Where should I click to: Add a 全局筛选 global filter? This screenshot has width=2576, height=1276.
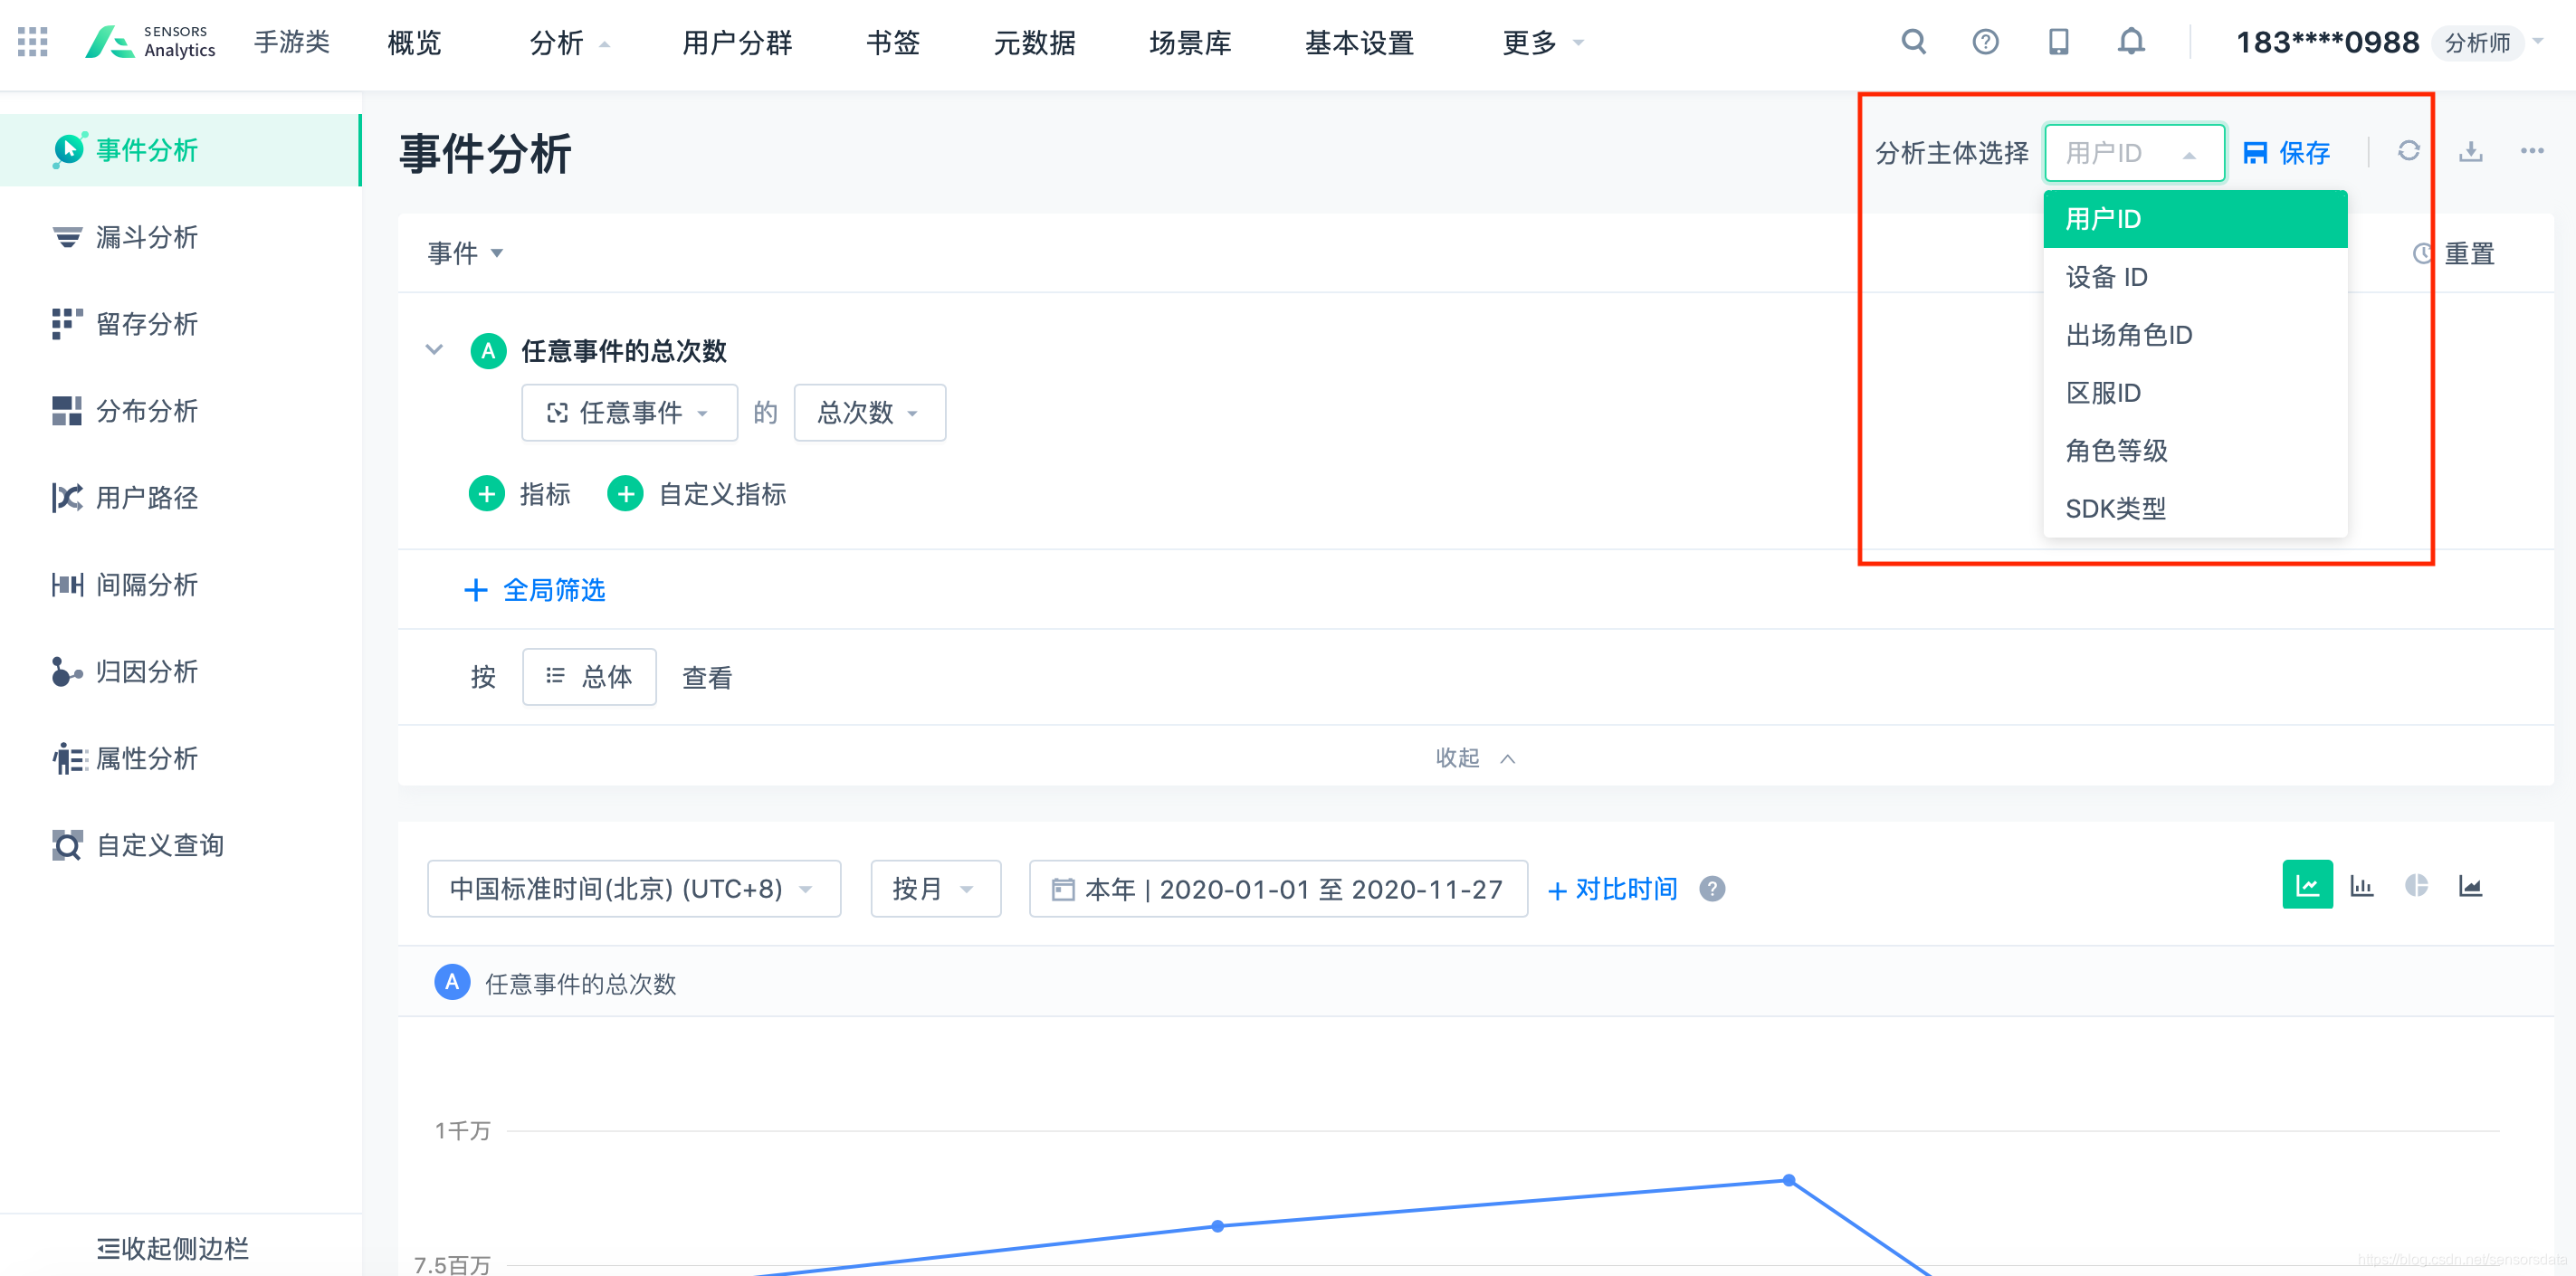pos(535,590)
